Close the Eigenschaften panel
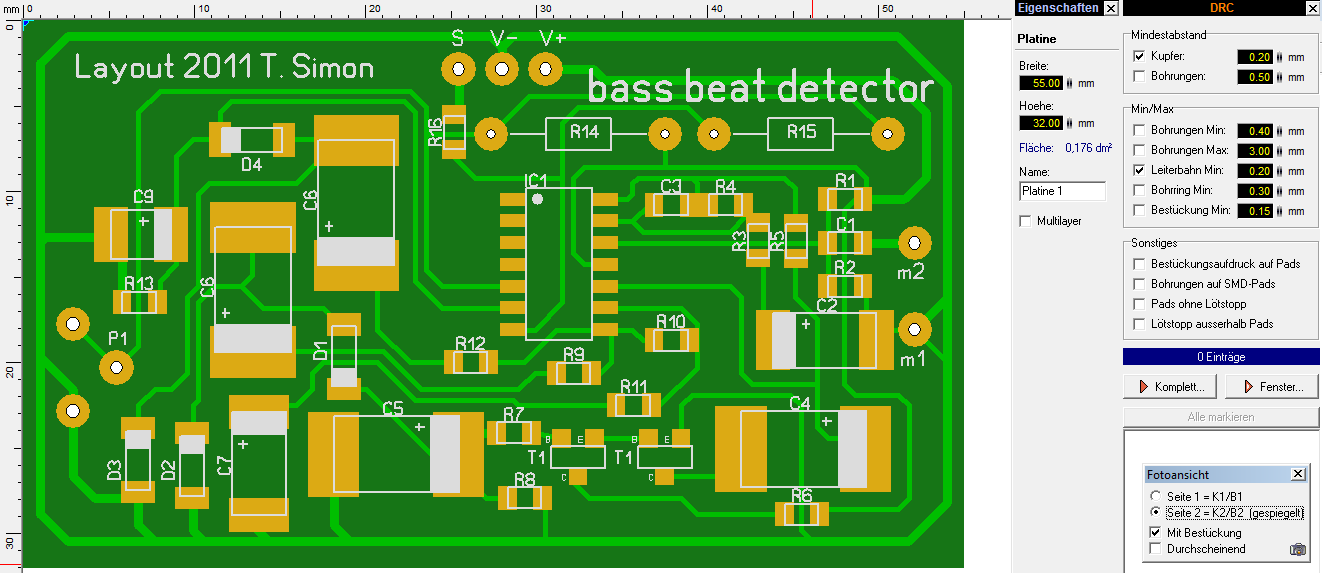Viewport: 1322px width, 573px height. [x=1110, y=7]
